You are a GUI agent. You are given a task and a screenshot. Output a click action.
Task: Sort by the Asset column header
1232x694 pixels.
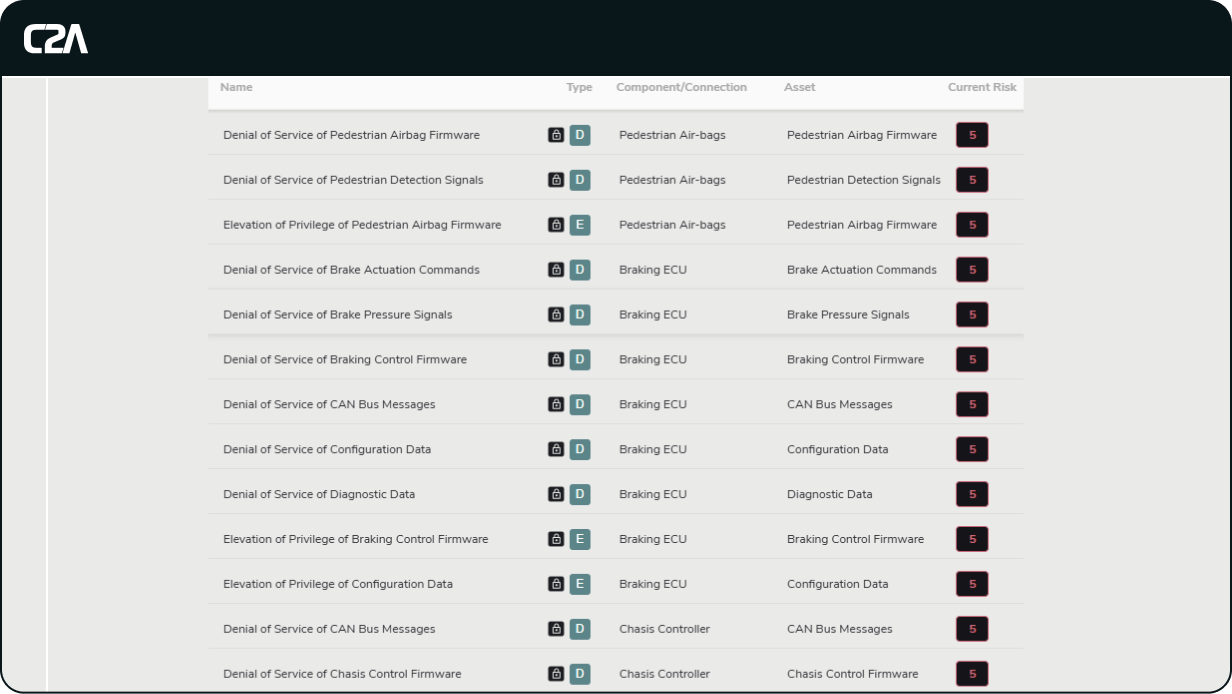800,87
